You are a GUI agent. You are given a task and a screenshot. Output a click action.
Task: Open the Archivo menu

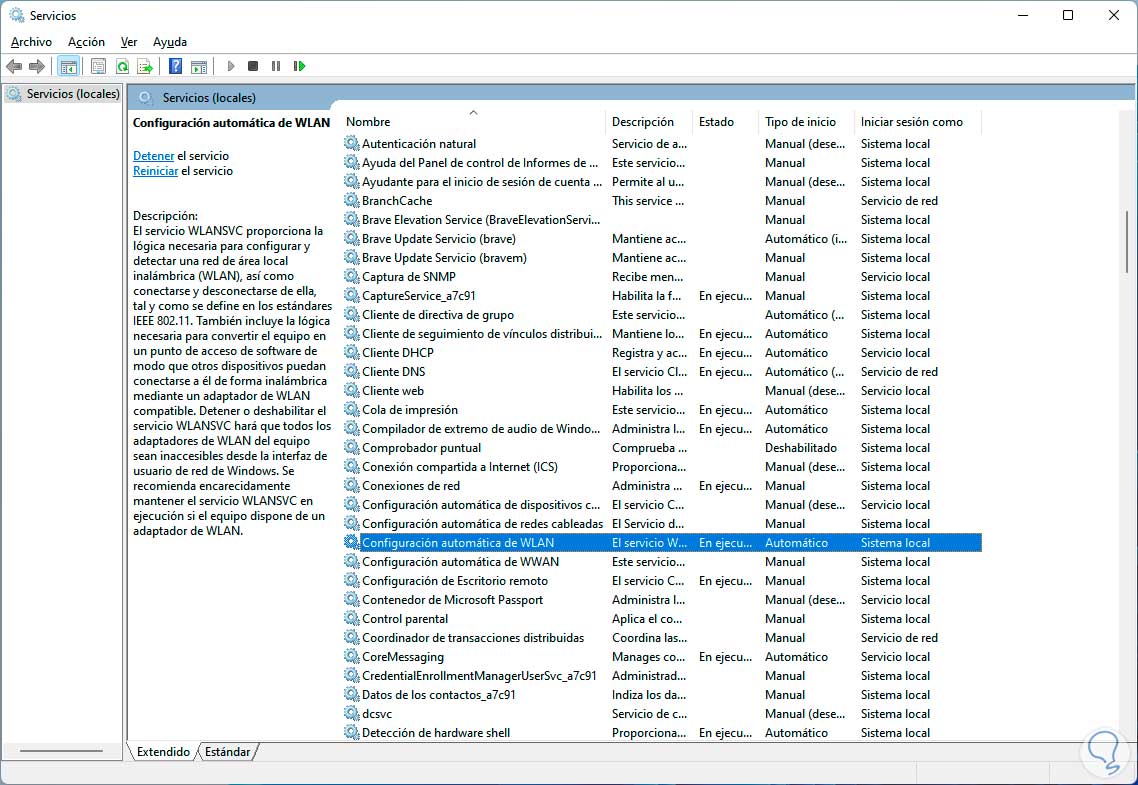31,42
